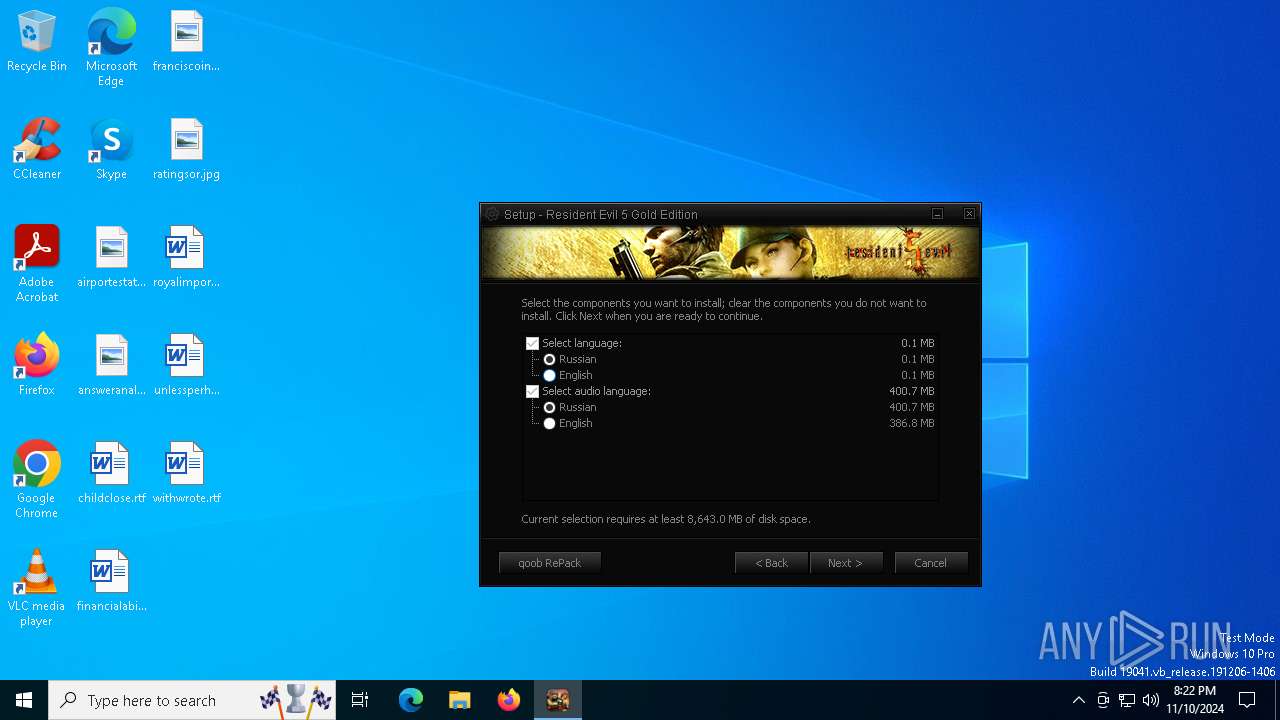Select the franciscoin image file icon
Image resolution: width=1280 pixels, height=720 pixels.
pos(186,42)
